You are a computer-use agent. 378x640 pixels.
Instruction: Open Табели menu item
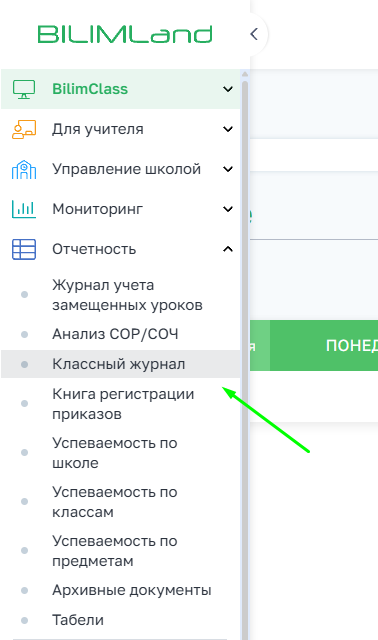78,620
